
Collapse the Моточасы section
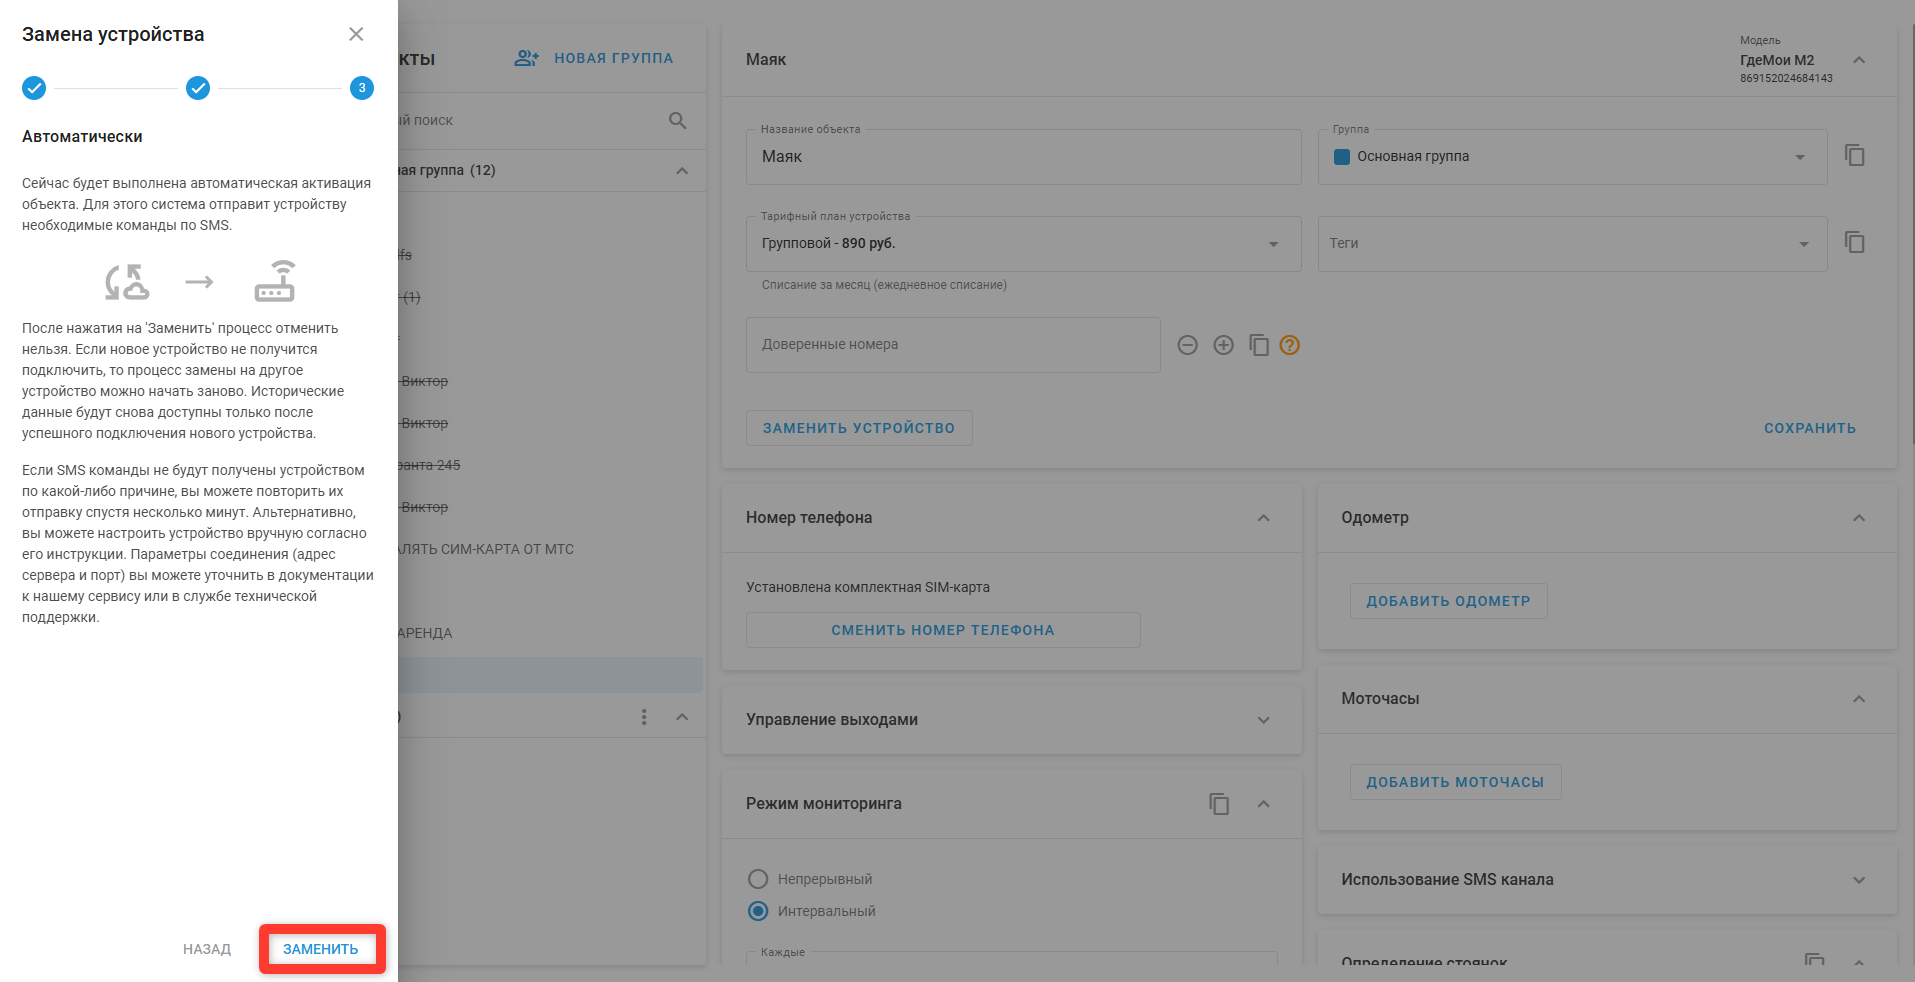click(1859, 699)
